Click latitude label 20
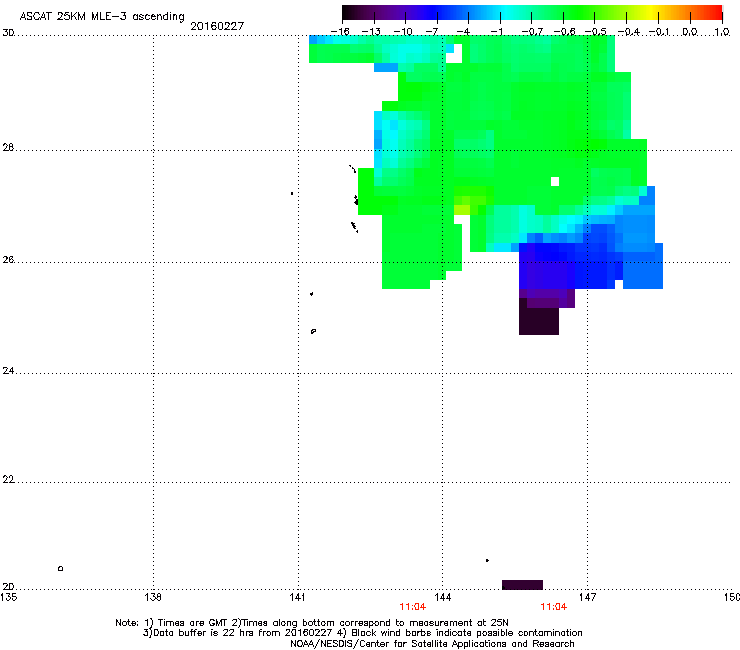The height and width of the screenshot is (650, 740). coord(8,587)
